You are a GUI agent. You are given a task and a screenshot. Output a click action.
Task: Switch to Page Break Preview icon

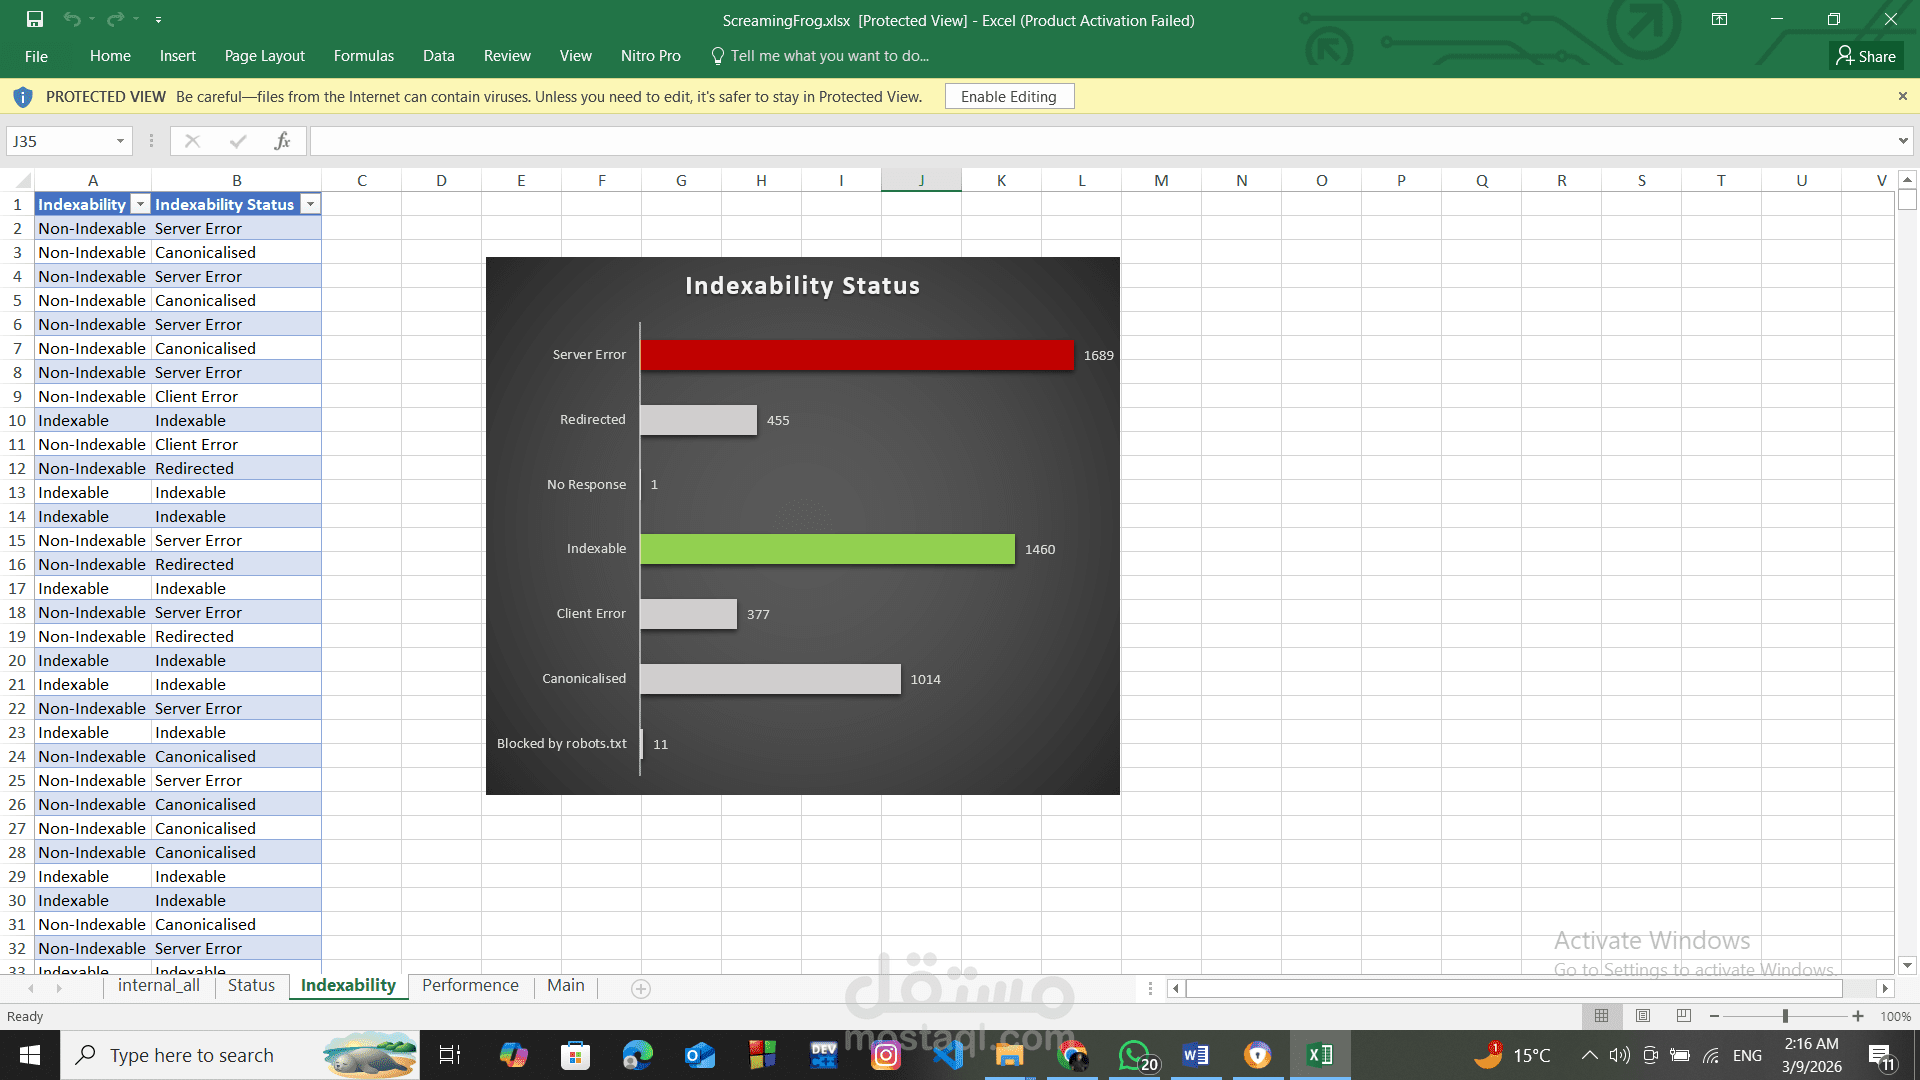tap(1684, 1016)
